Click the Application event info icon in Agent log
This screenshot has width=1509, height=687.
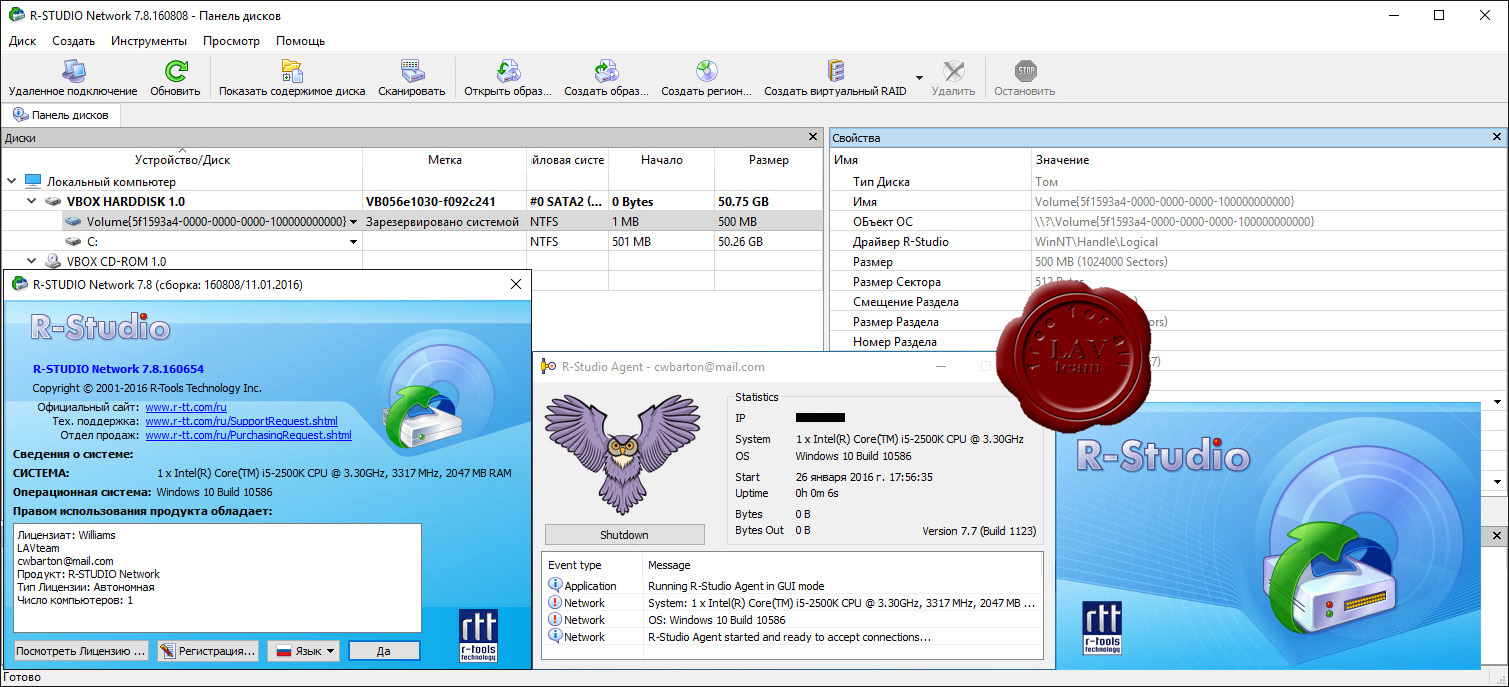pyautogui.click(x=555, y=585)
